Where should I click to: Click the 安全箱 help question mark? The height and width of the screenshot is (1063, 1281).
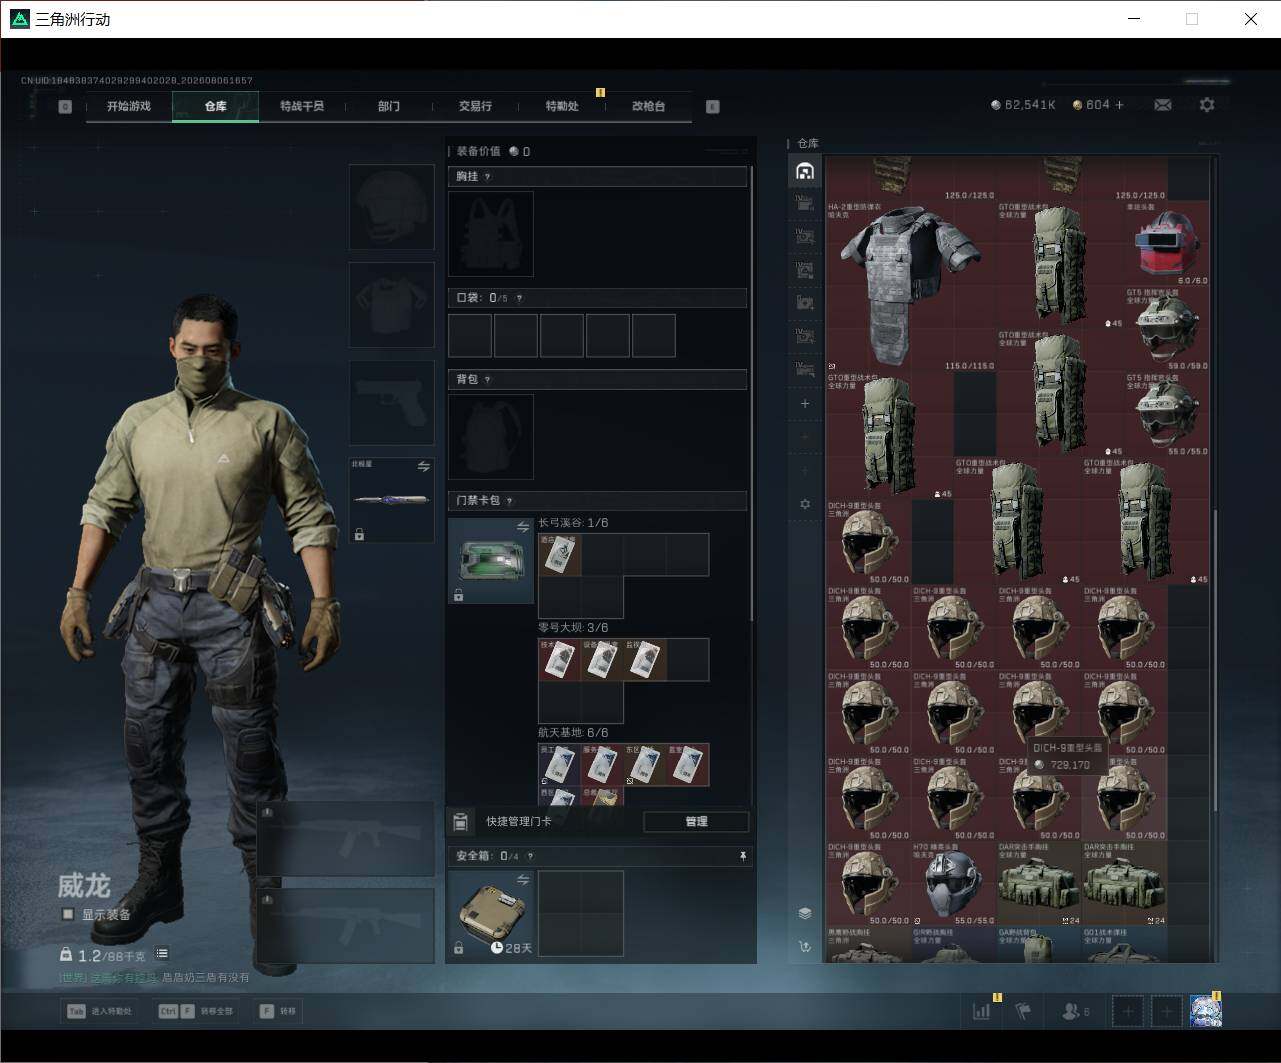click(530, 856)
